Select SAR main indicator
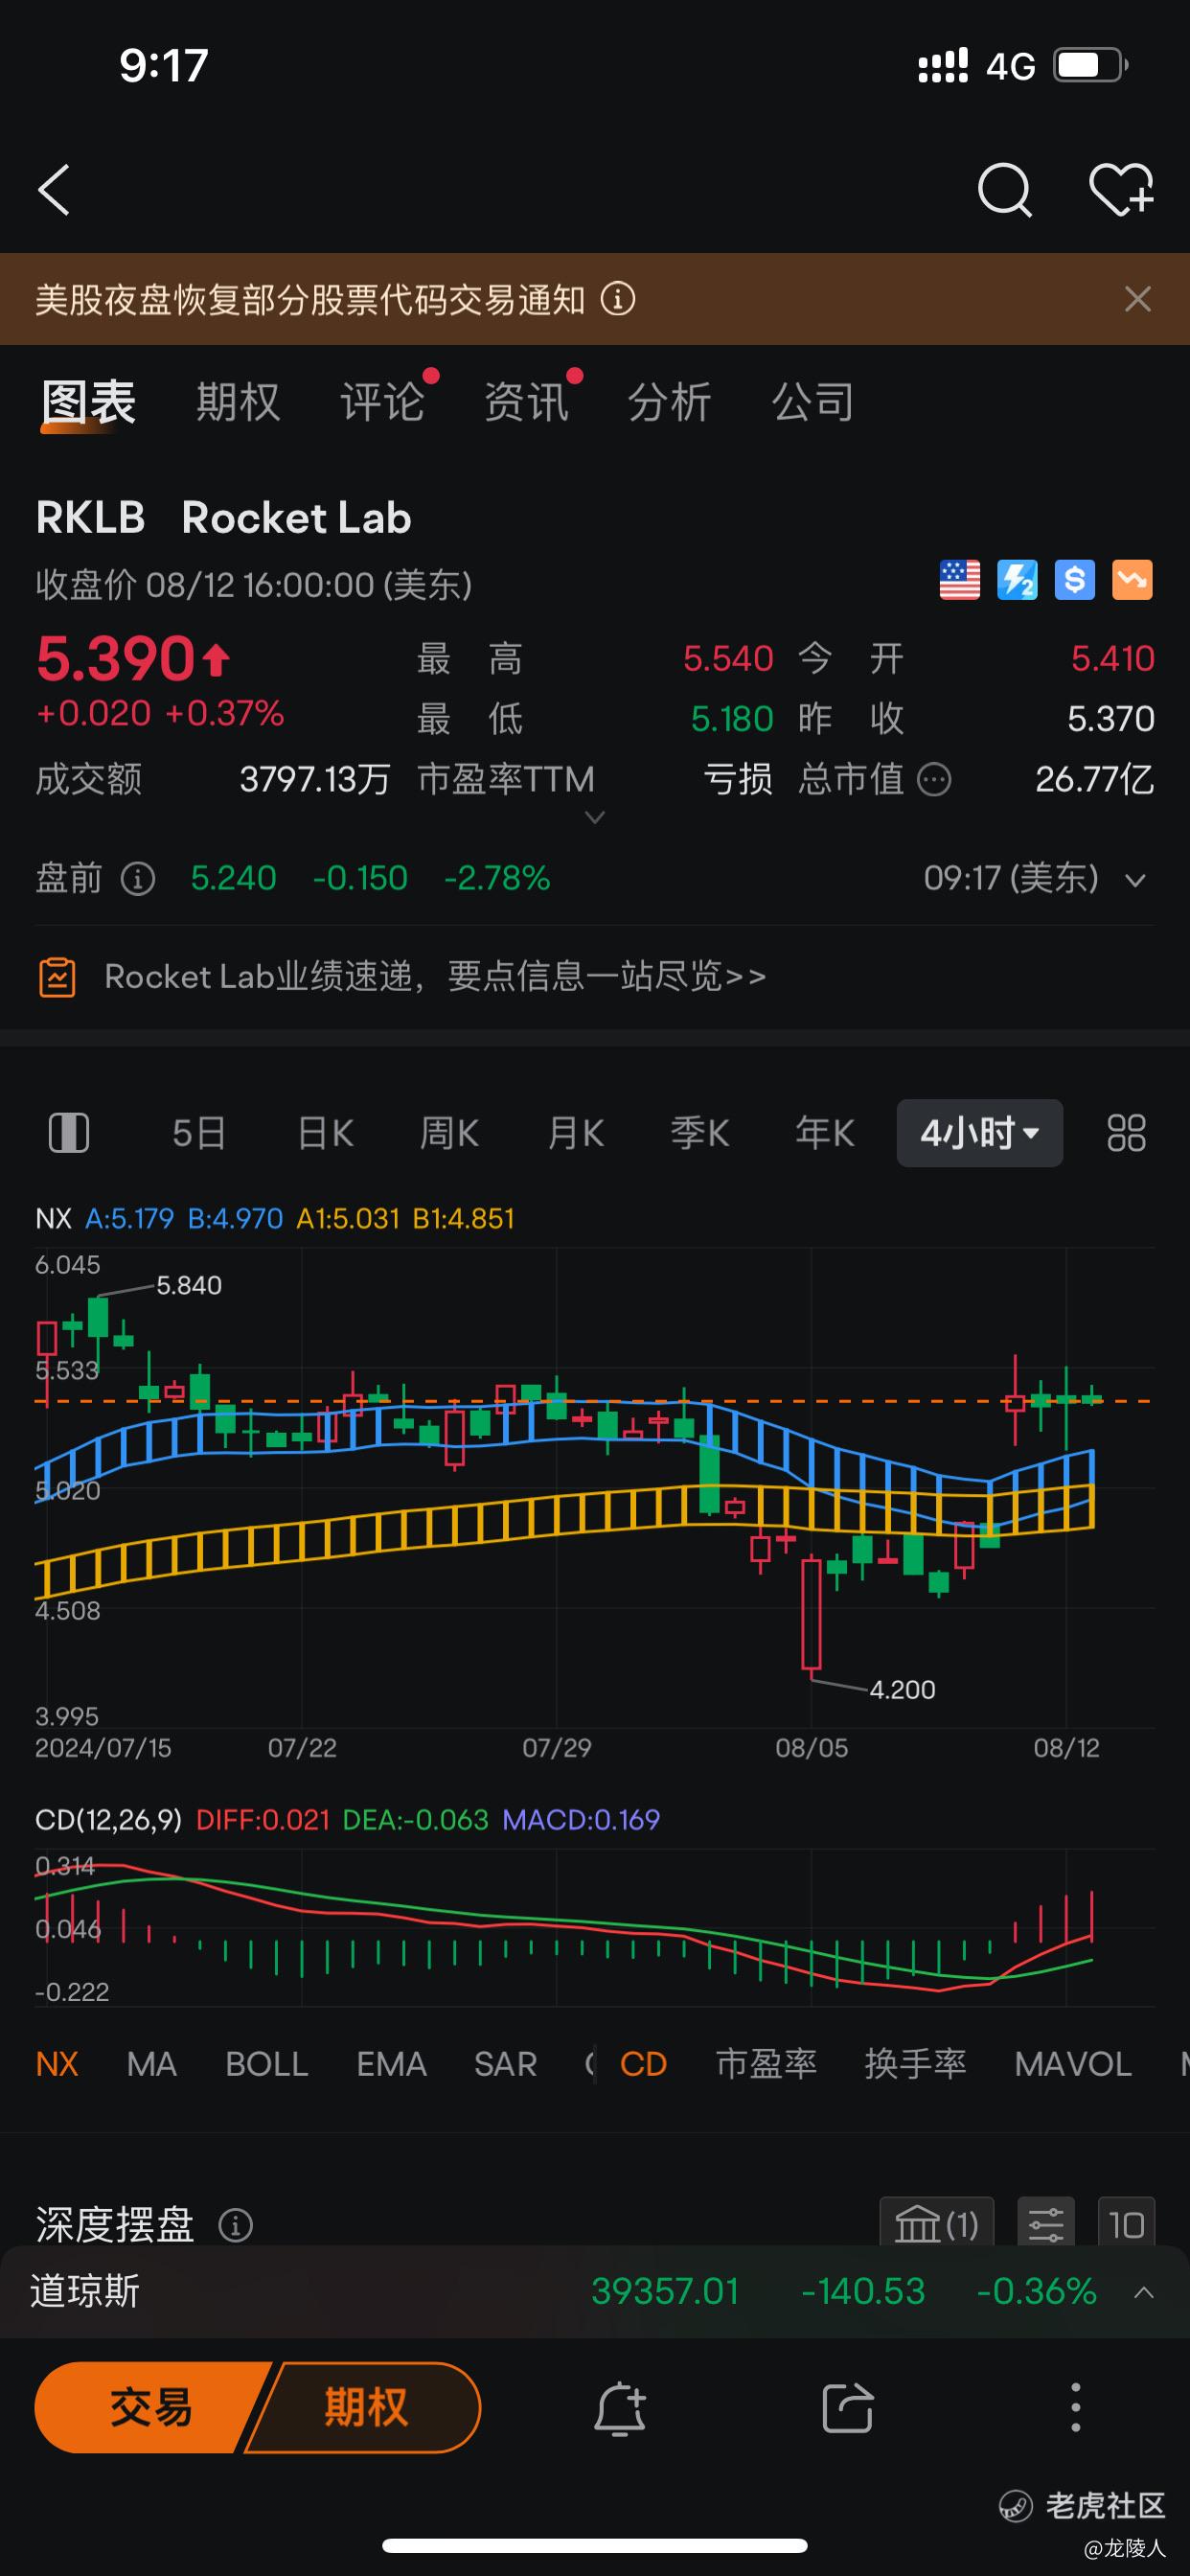The image size is (1190, 2576). [506, 2063]
